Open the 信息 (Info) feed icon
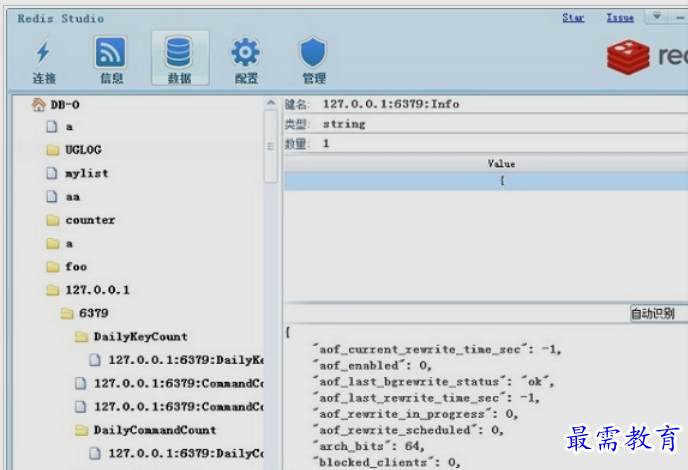The height and width of the screenshot is (470, 688). click(x=111, y=53)
